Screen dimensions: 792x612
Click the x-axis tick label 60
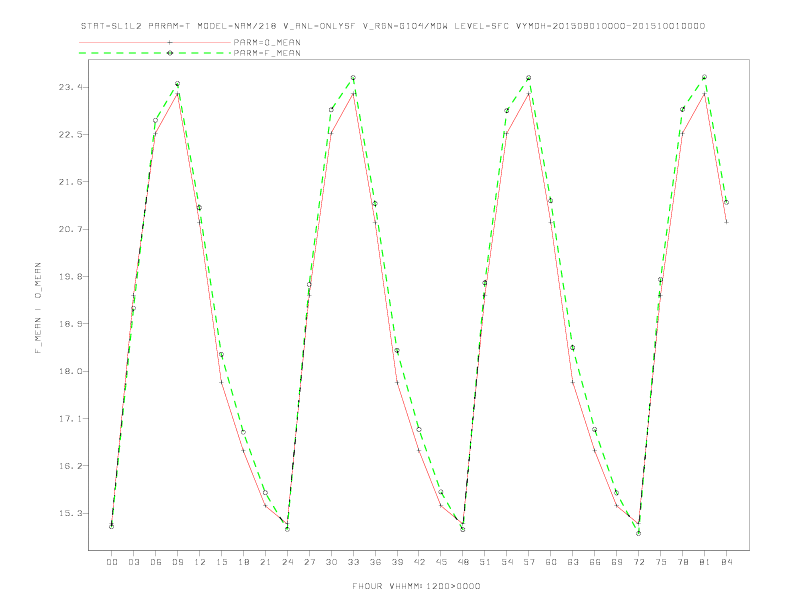(551, 562)
